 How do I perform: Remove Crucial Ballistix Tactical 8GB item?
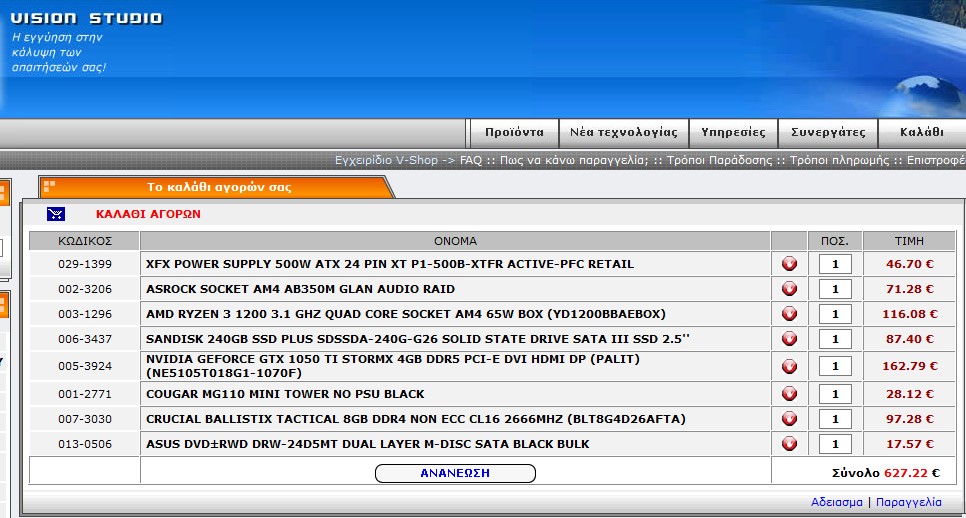click(x=789, y=419)
